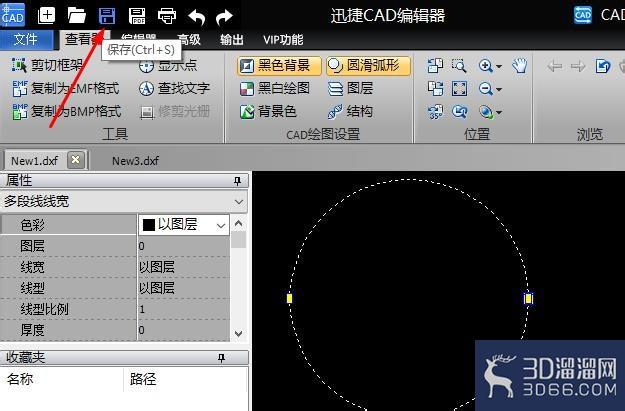
Task: Click the zoom out icon
Action: [x=485, y=88]
